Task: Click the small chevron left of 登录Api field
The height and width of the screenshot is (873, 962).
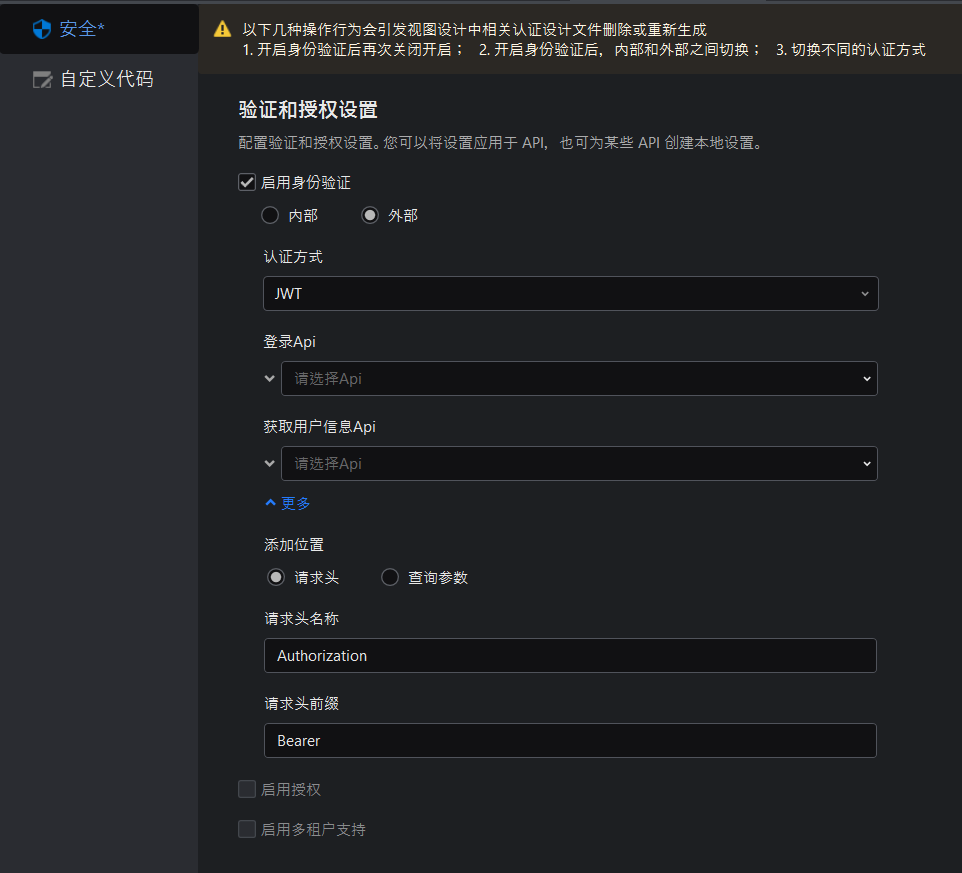Action: click(269, 379)
